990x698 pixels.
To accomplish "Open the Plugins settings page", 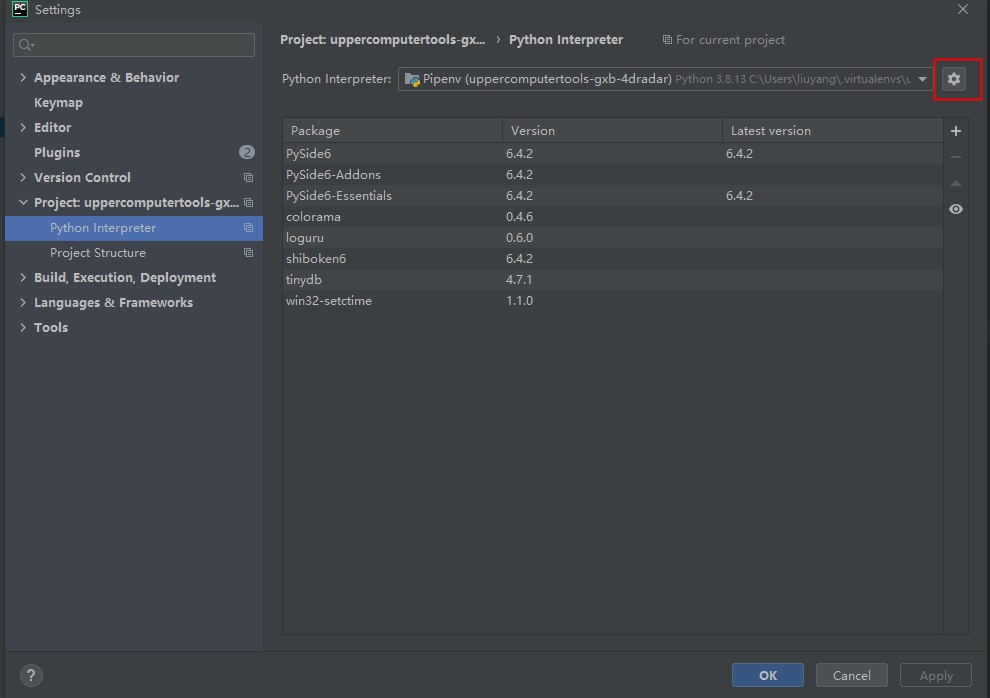I will pyautogui.click(x=57, y=153).
